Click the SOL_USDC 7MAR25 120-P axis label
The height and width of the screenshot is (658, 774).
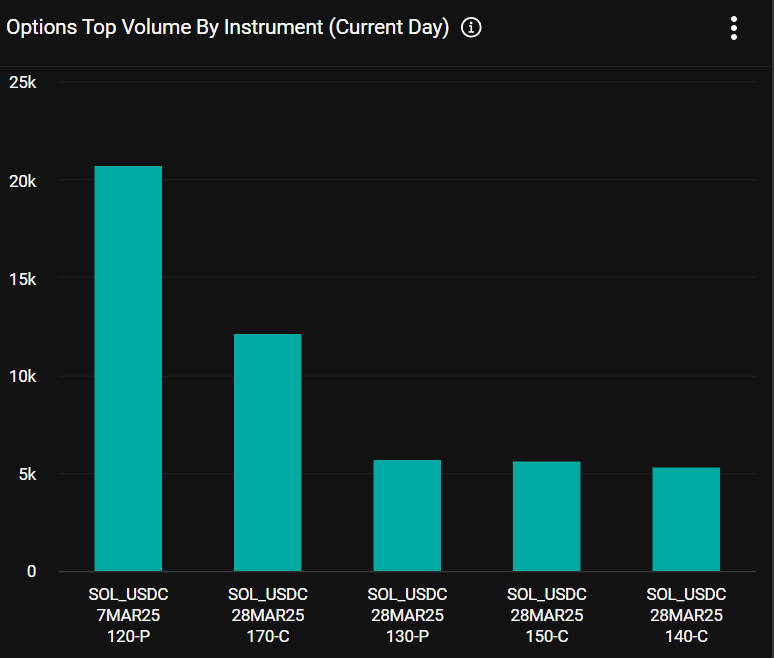coord(128,614)
